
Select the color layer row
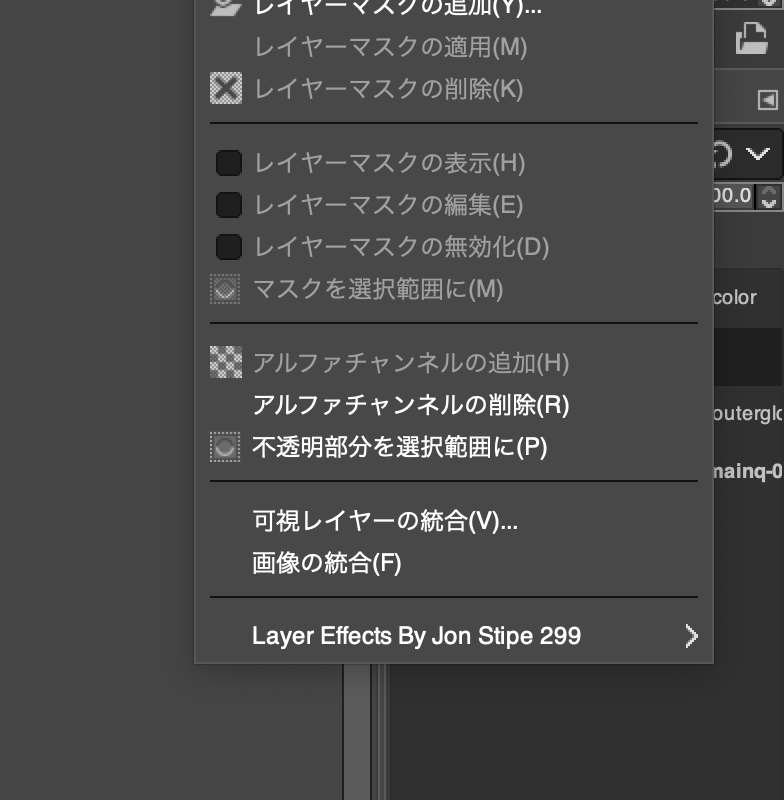pos(749,297)
